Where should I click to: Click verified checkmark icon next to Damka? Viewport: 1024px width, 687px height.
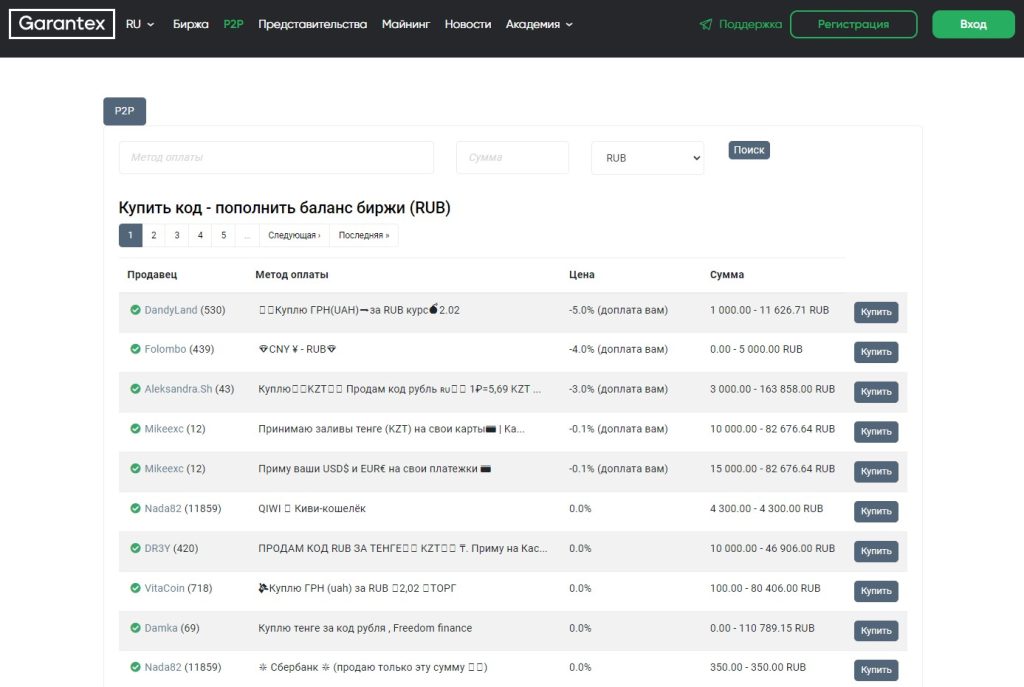tap(135, 628)
